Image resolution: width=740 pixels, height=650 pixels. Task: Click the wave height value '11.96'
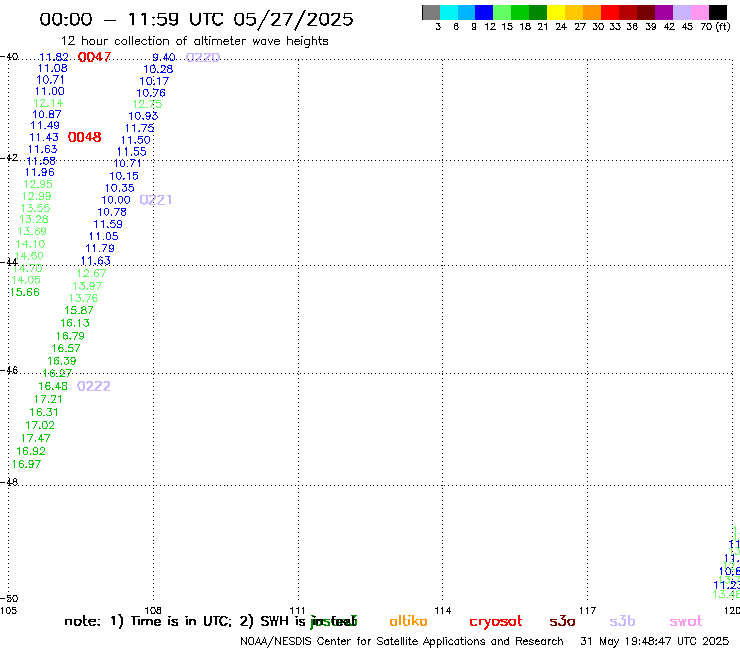40,172
